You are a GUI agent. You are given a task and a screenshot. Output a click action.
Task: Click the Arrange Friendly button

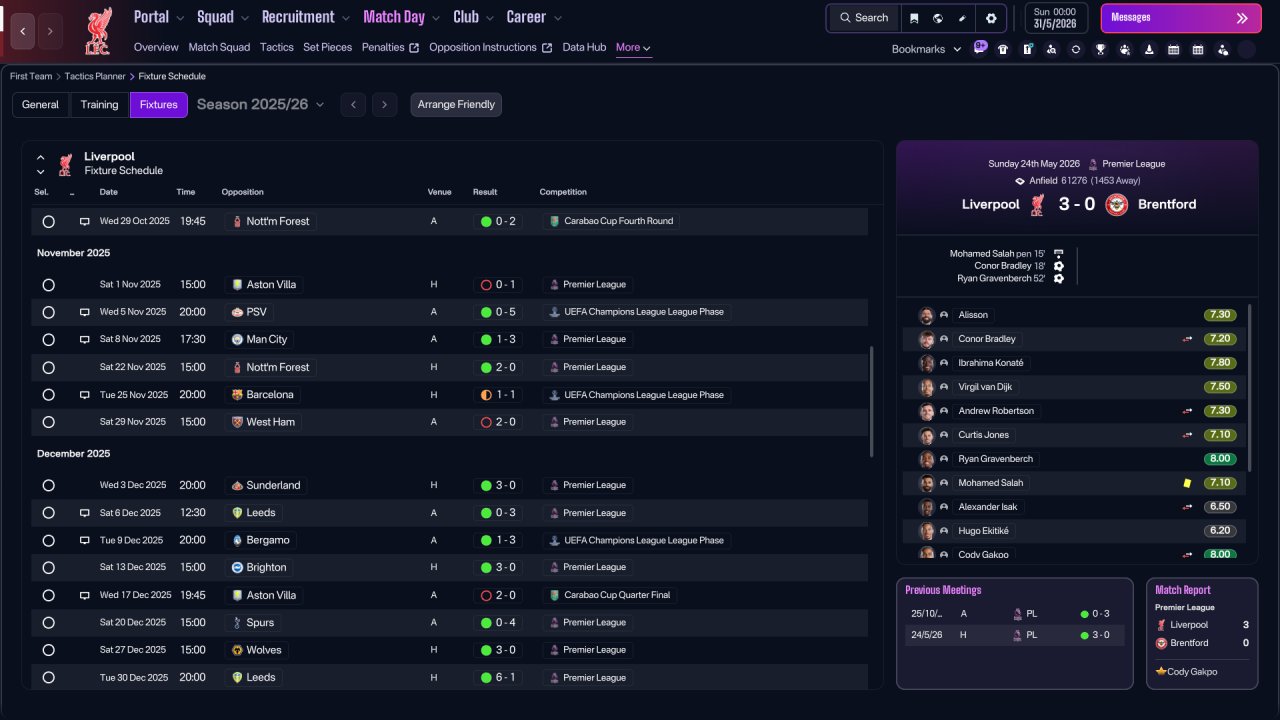pos(456,105)
